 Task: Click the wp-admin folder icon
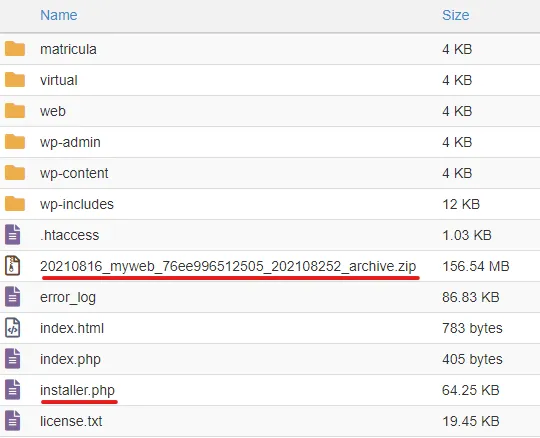pos(14,142)
